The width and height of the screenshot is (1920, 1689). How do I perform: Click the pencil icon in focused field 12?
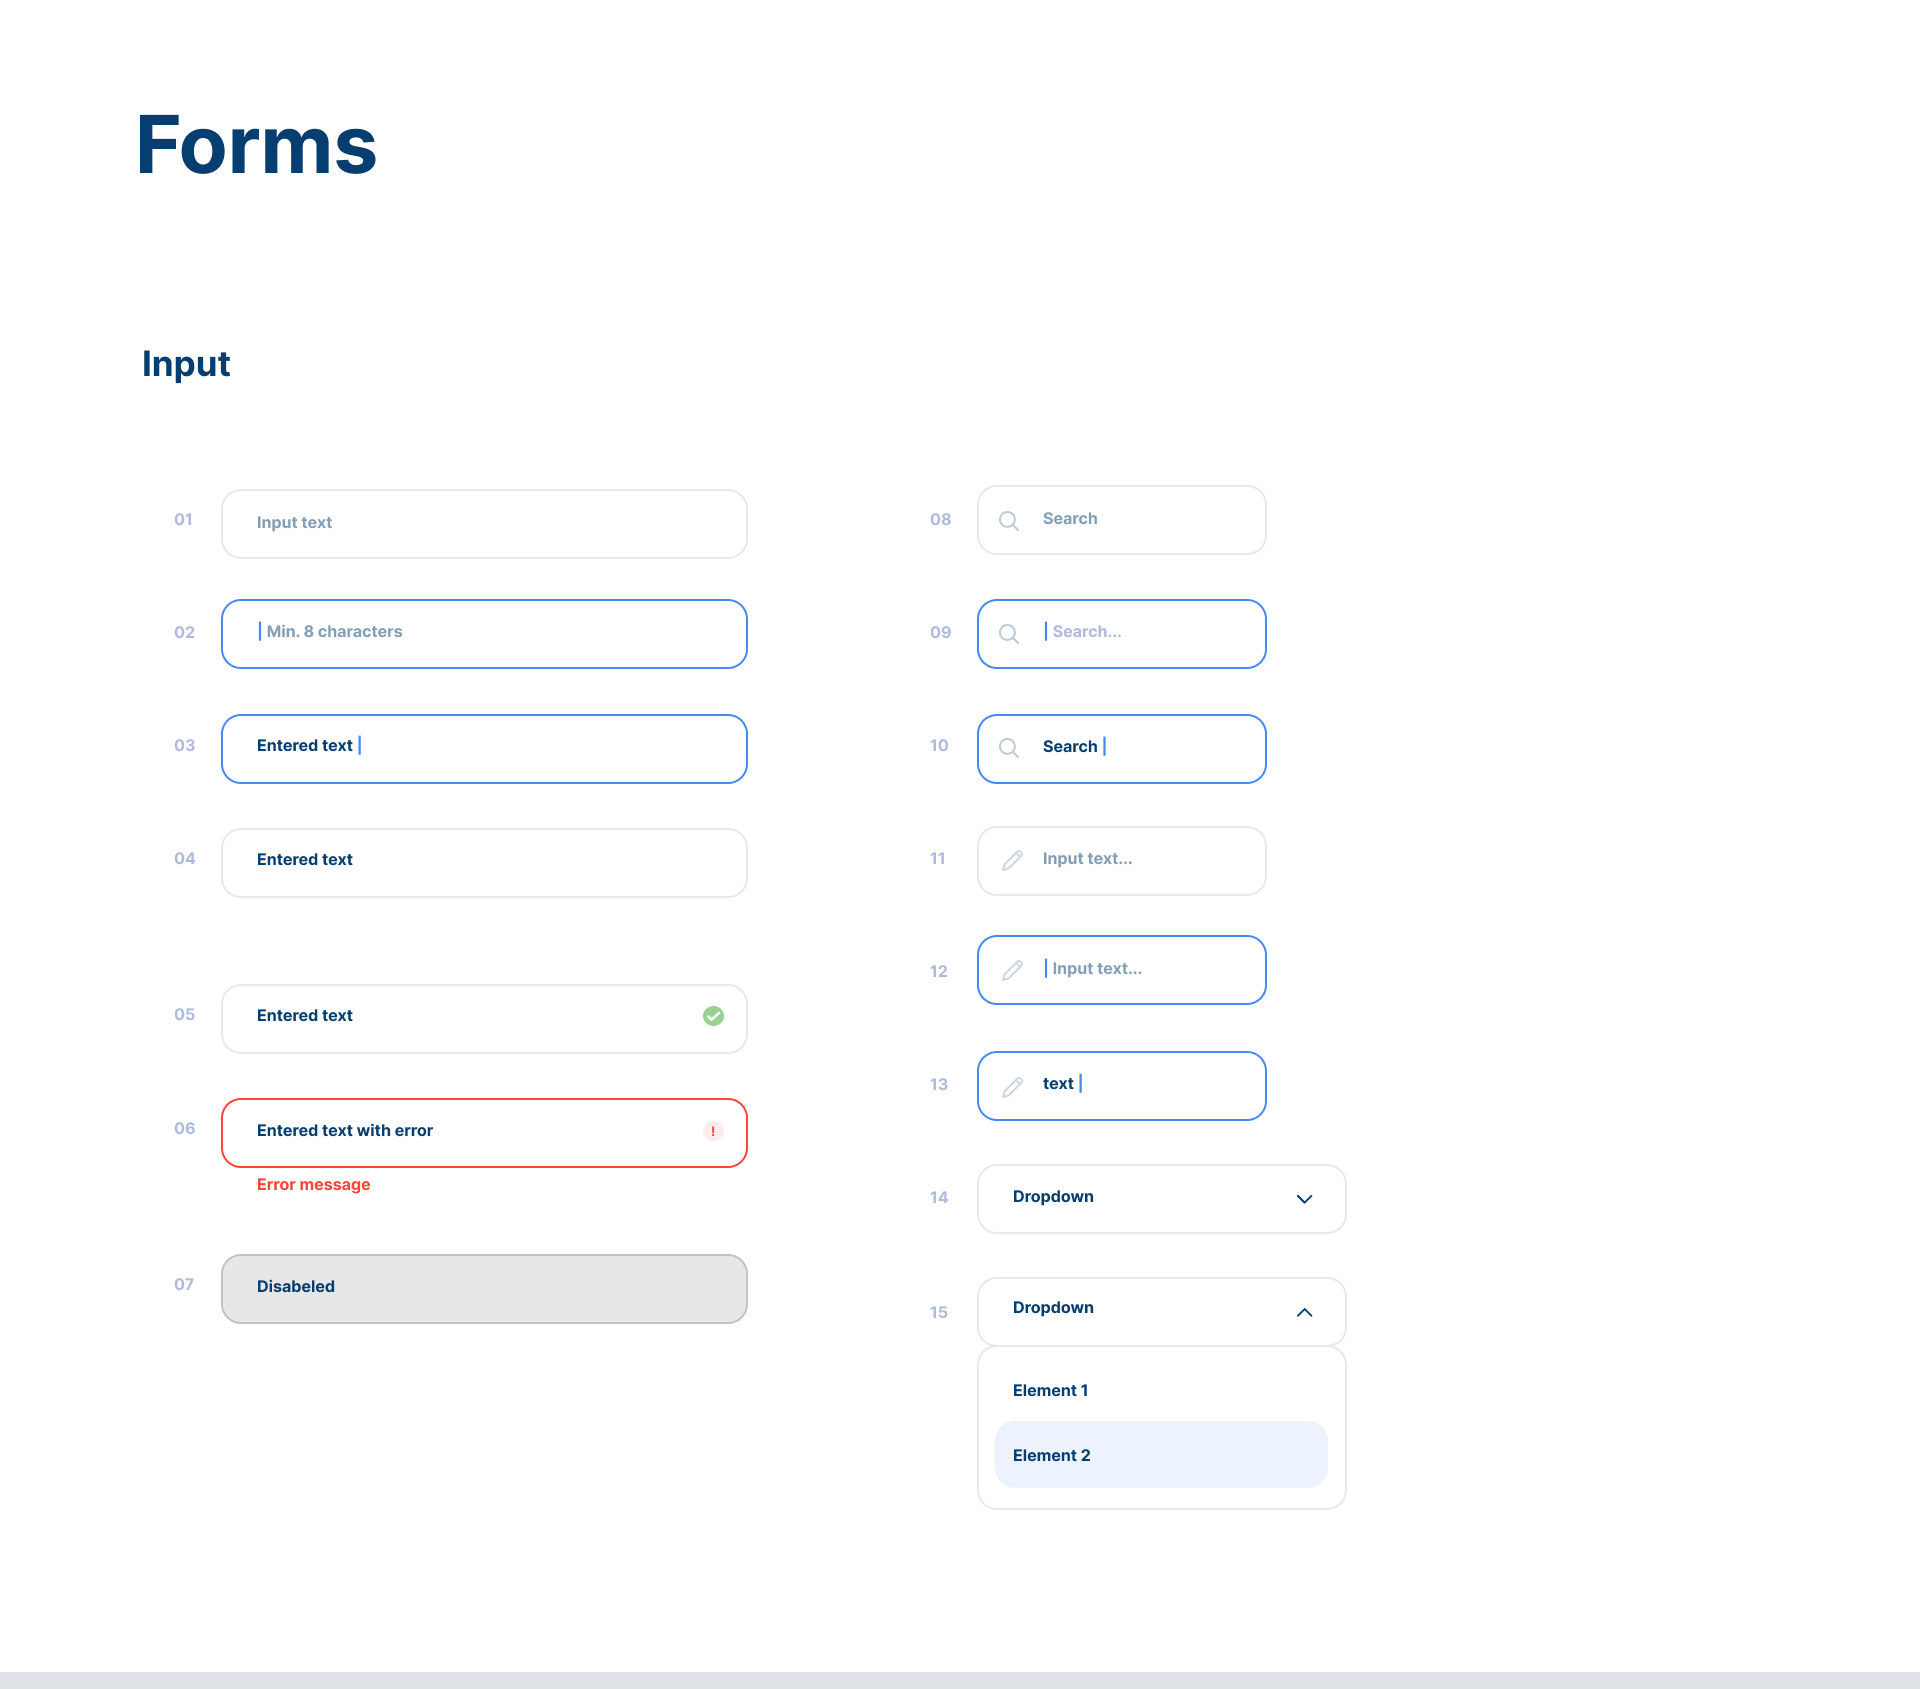pos(1012,970)
